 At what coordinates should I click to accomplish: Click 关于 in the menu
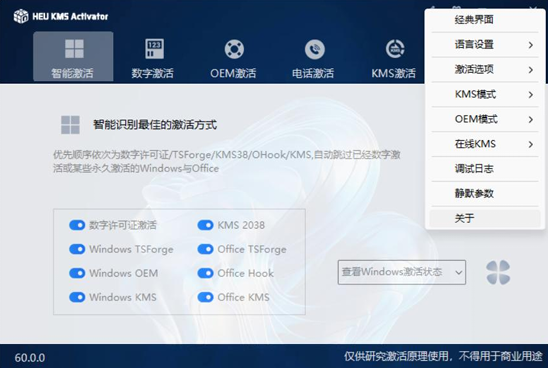485,218
